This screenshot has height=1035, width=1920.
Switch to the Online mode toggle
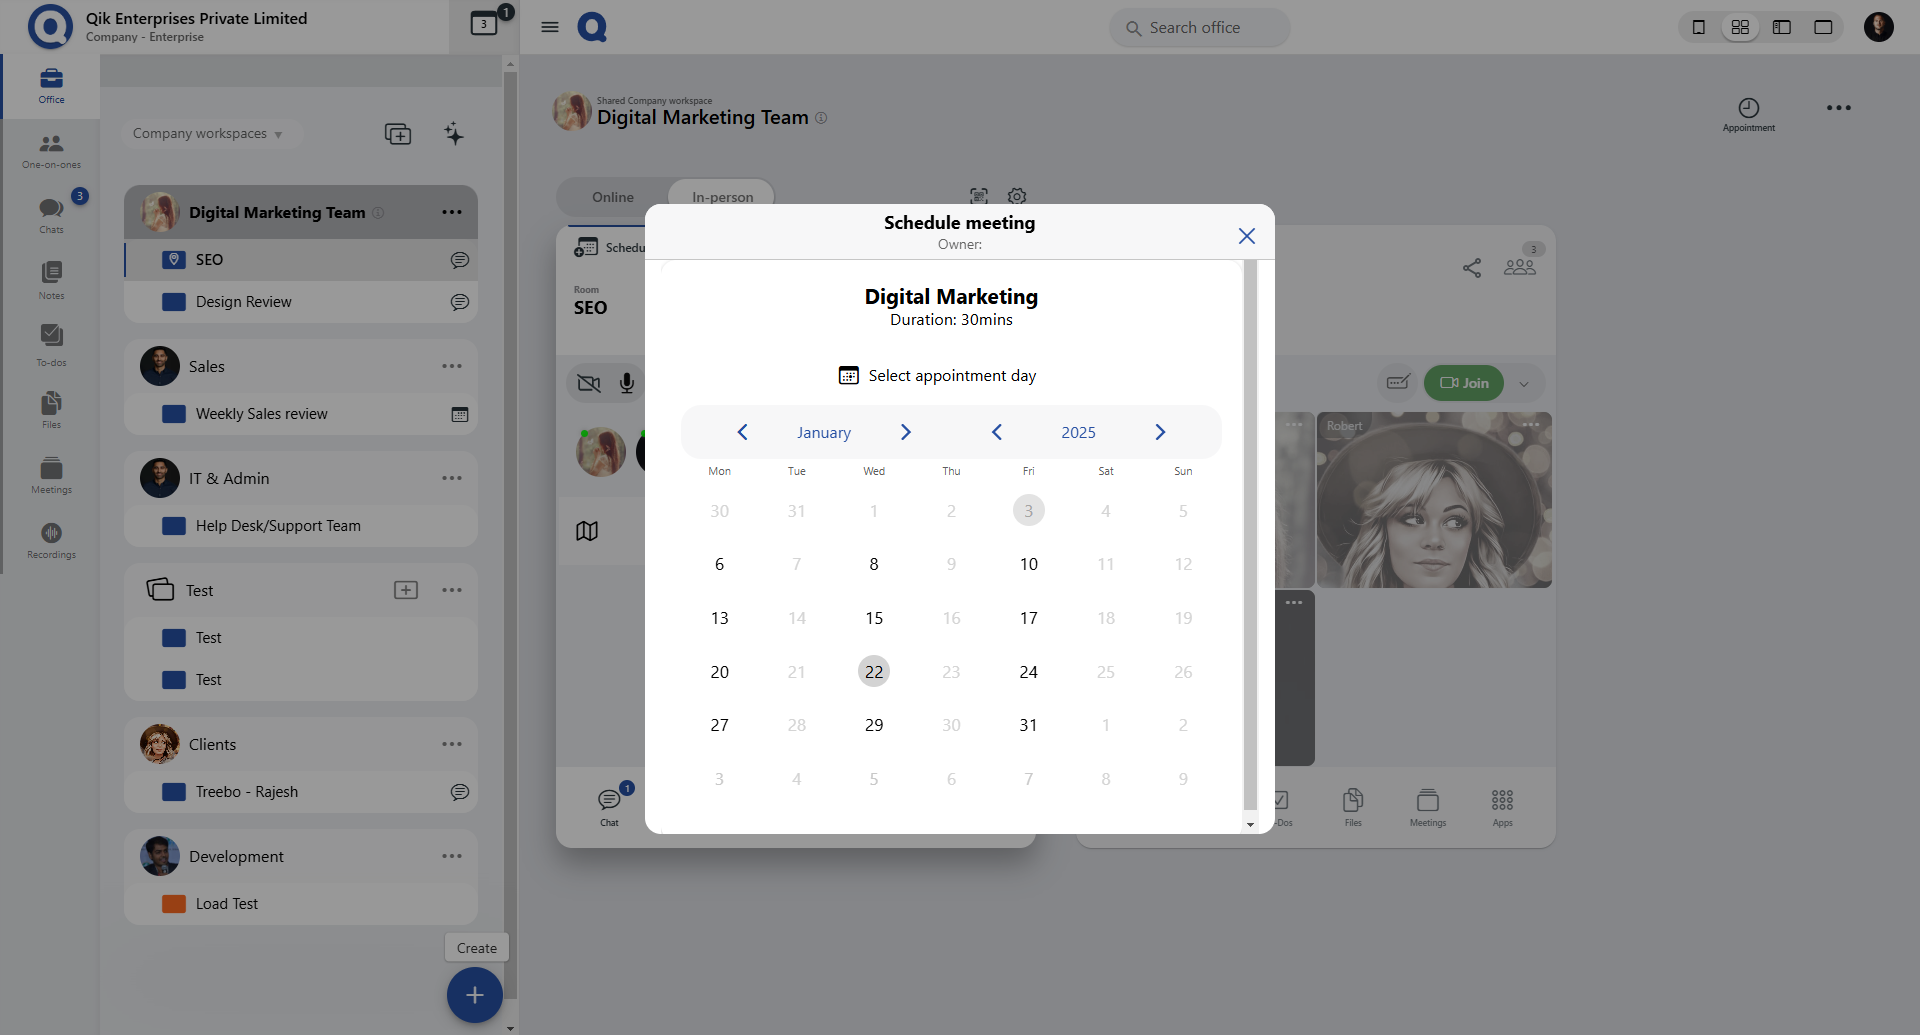[x=612, y=197]
